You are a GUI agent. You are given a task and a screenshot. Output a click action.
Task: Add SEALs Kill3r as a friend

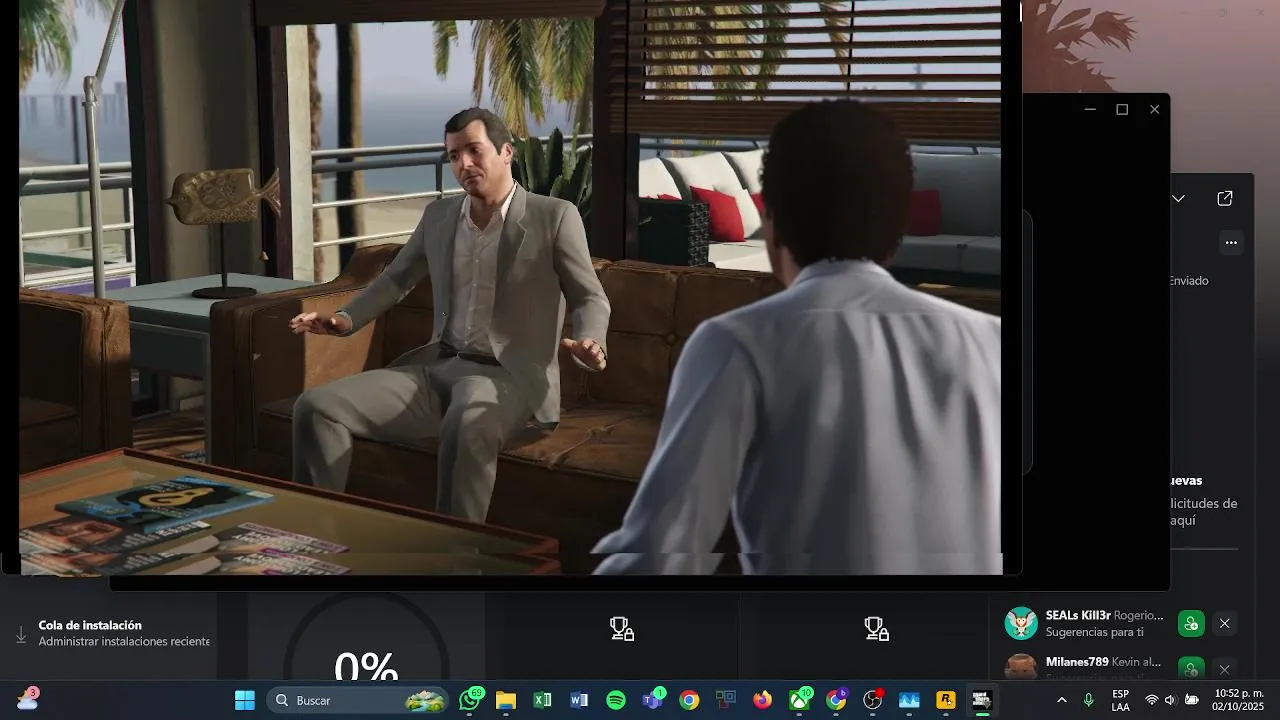pyautogui.click(x=1190, y=624)
